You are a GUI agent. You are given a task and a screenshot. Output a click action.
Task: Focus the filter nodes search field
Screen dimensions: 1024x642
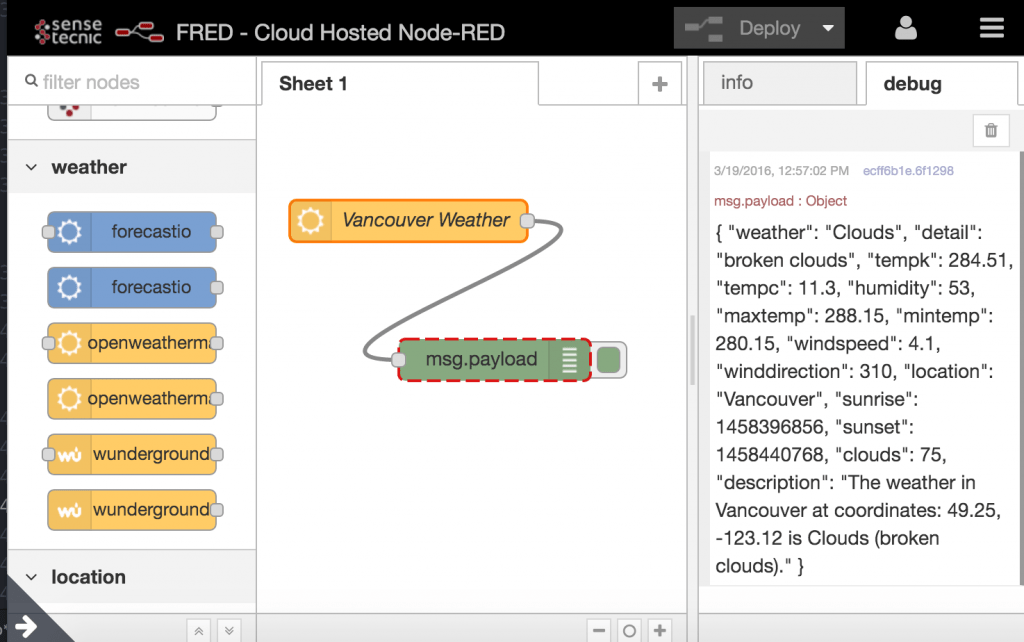pos(131,82)
